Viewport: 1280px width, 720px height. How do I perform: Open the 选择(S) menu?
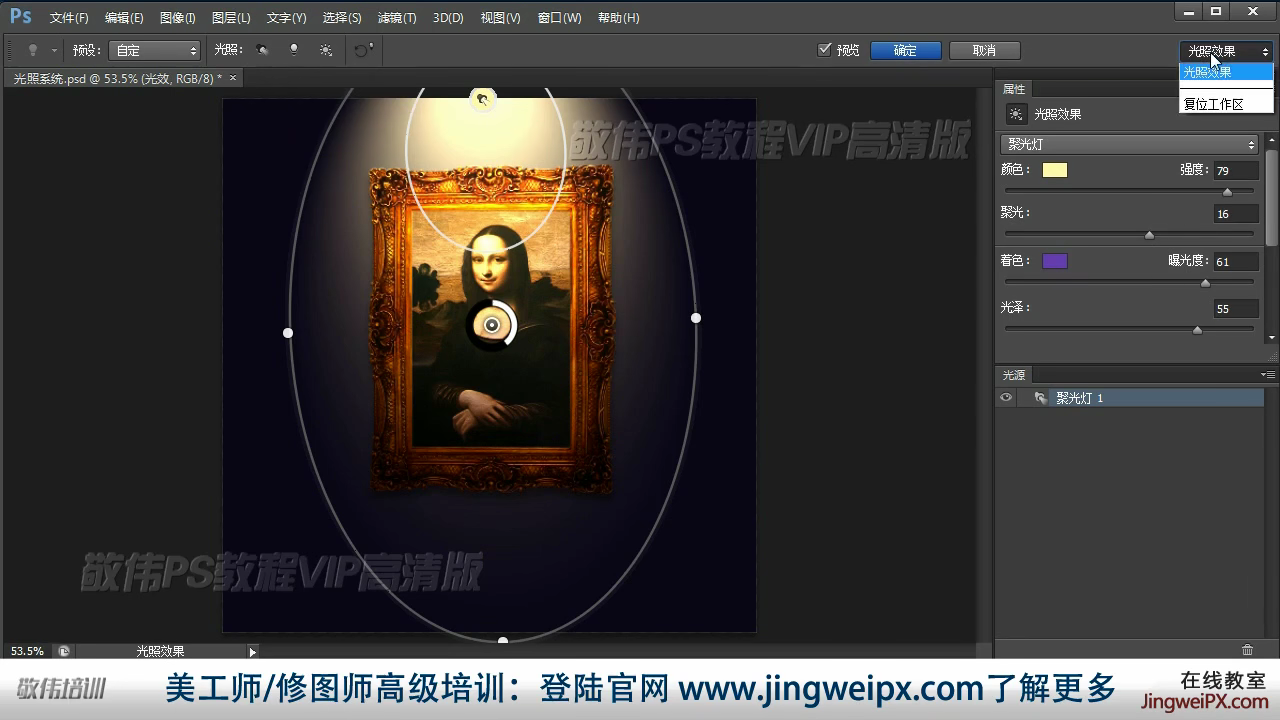[342, 18]
